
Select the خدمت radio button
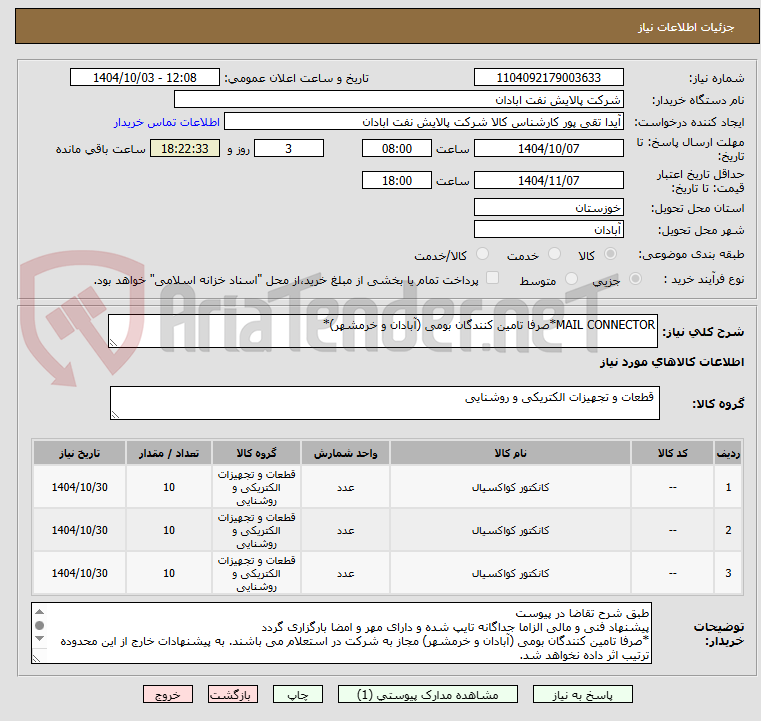point(554,254)
